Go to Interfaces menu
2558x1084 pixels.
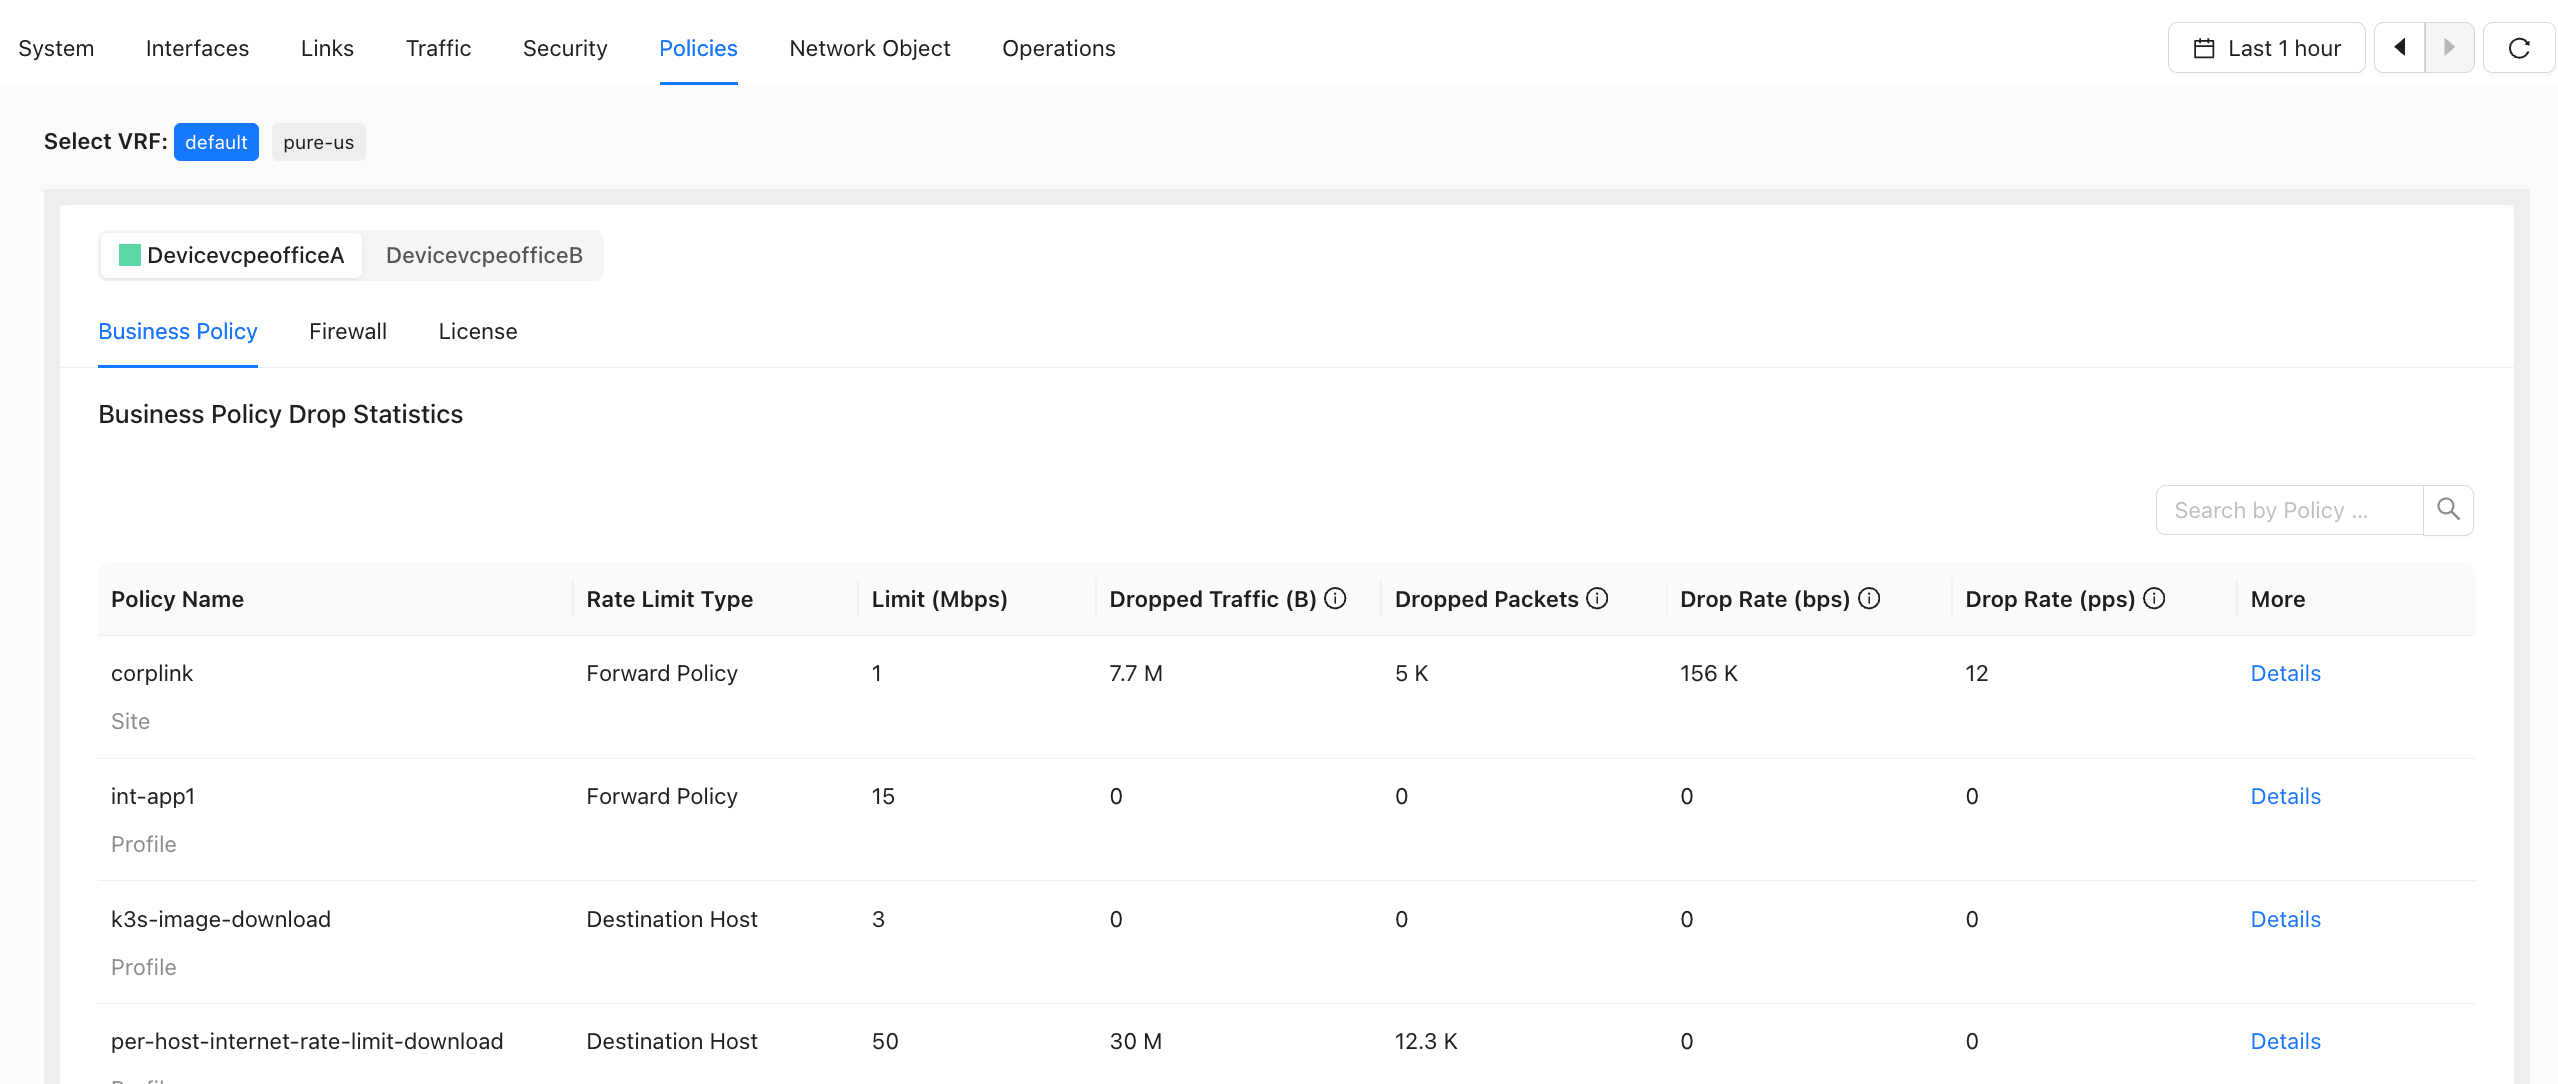click(197, 48)
